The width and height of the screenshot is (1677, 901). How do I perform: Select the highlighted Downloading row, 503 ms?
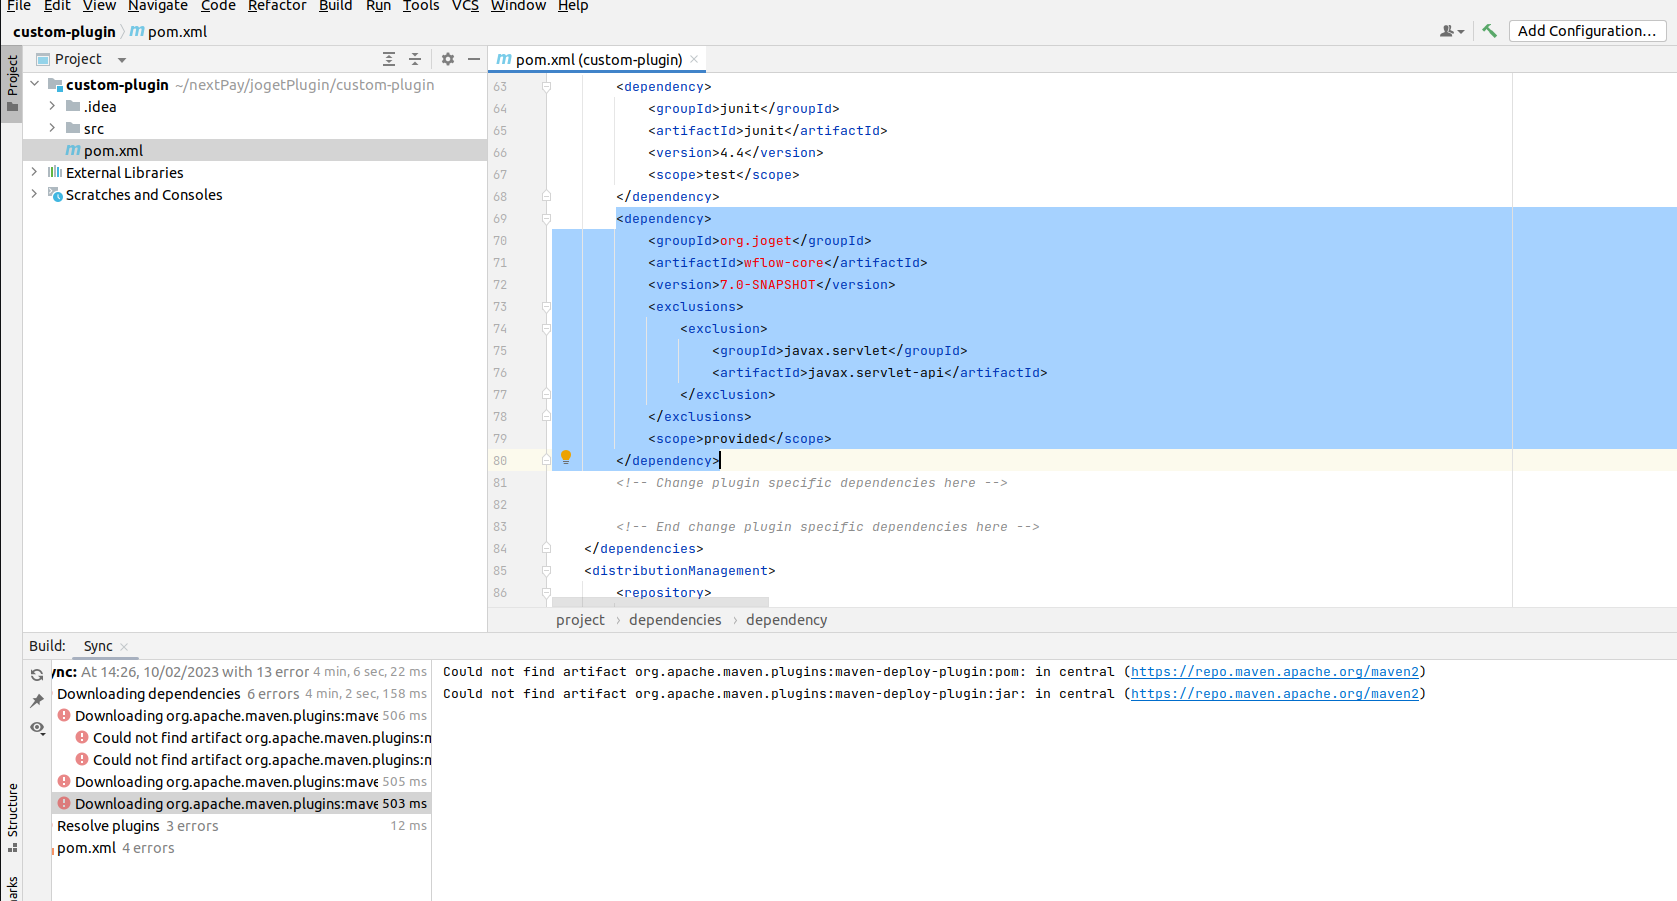click(x=241, y=804)
